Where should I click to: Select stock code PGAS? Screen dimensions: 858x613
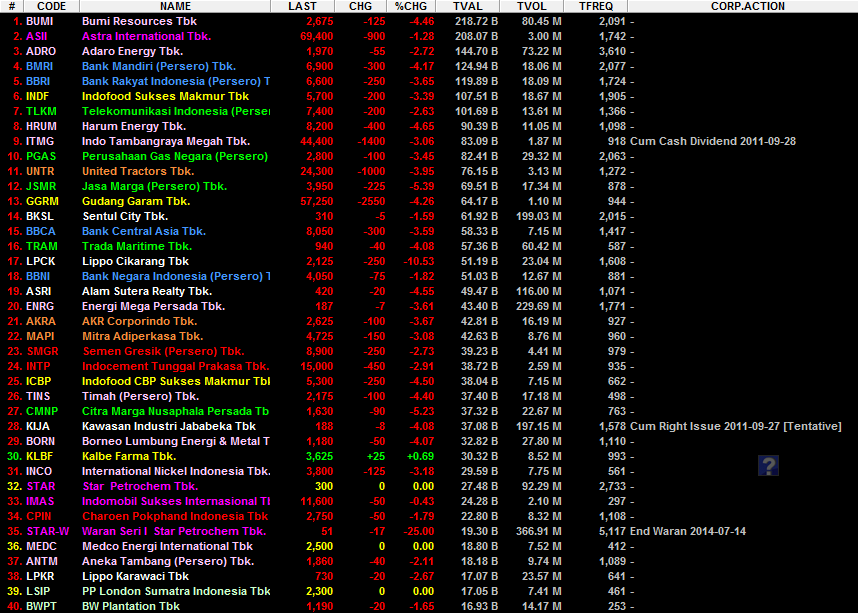coord(41,156)
